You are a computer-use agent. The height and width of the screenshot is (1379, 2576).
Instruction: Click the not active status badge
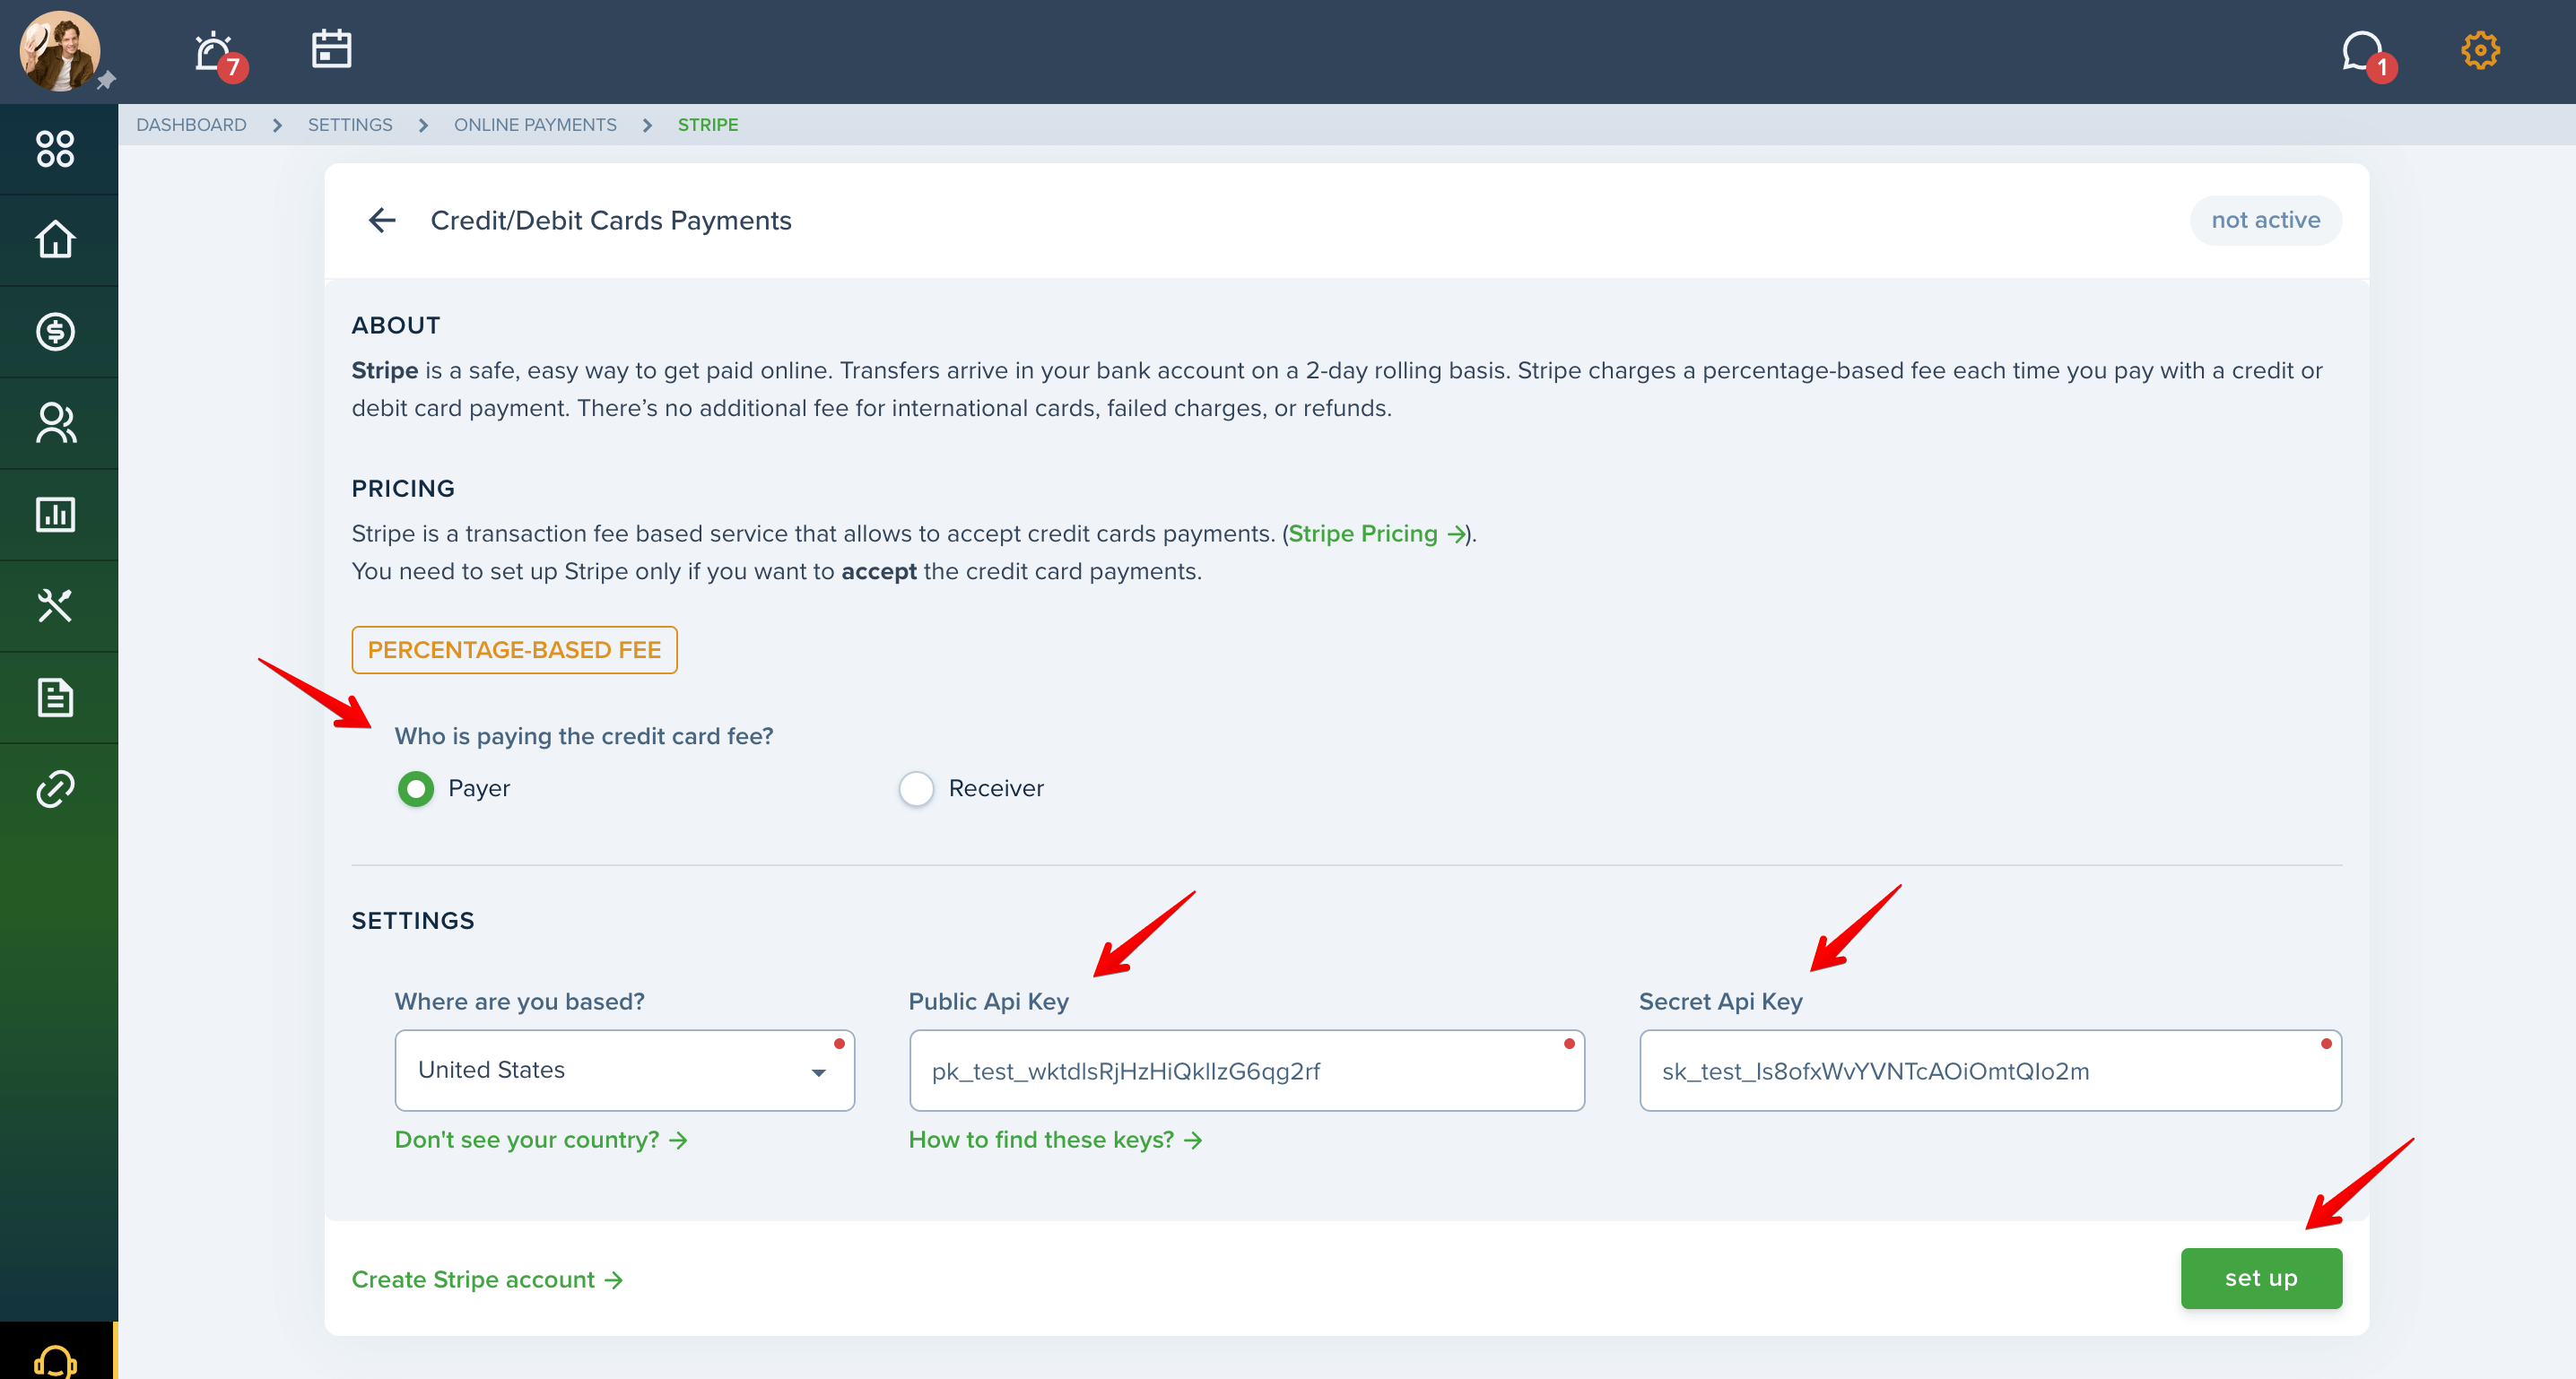(x=2265, y=220)
